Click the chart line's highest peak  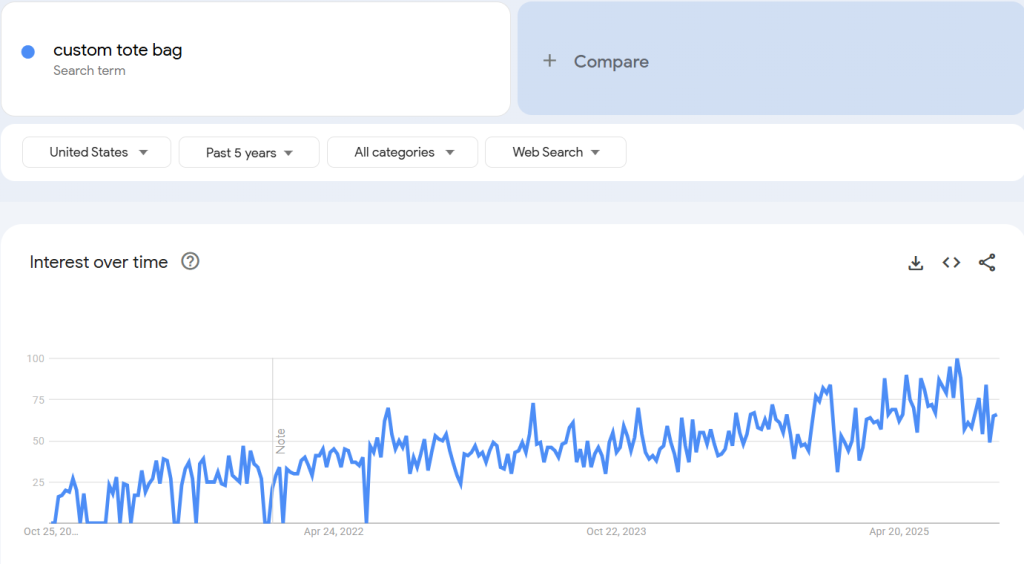pos(957,359)
